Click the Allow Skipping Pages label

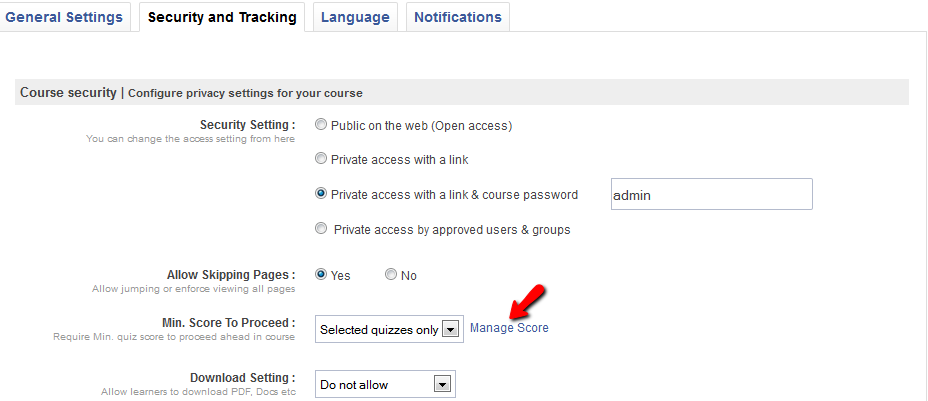pyautogui.click(x=231, y=274)
